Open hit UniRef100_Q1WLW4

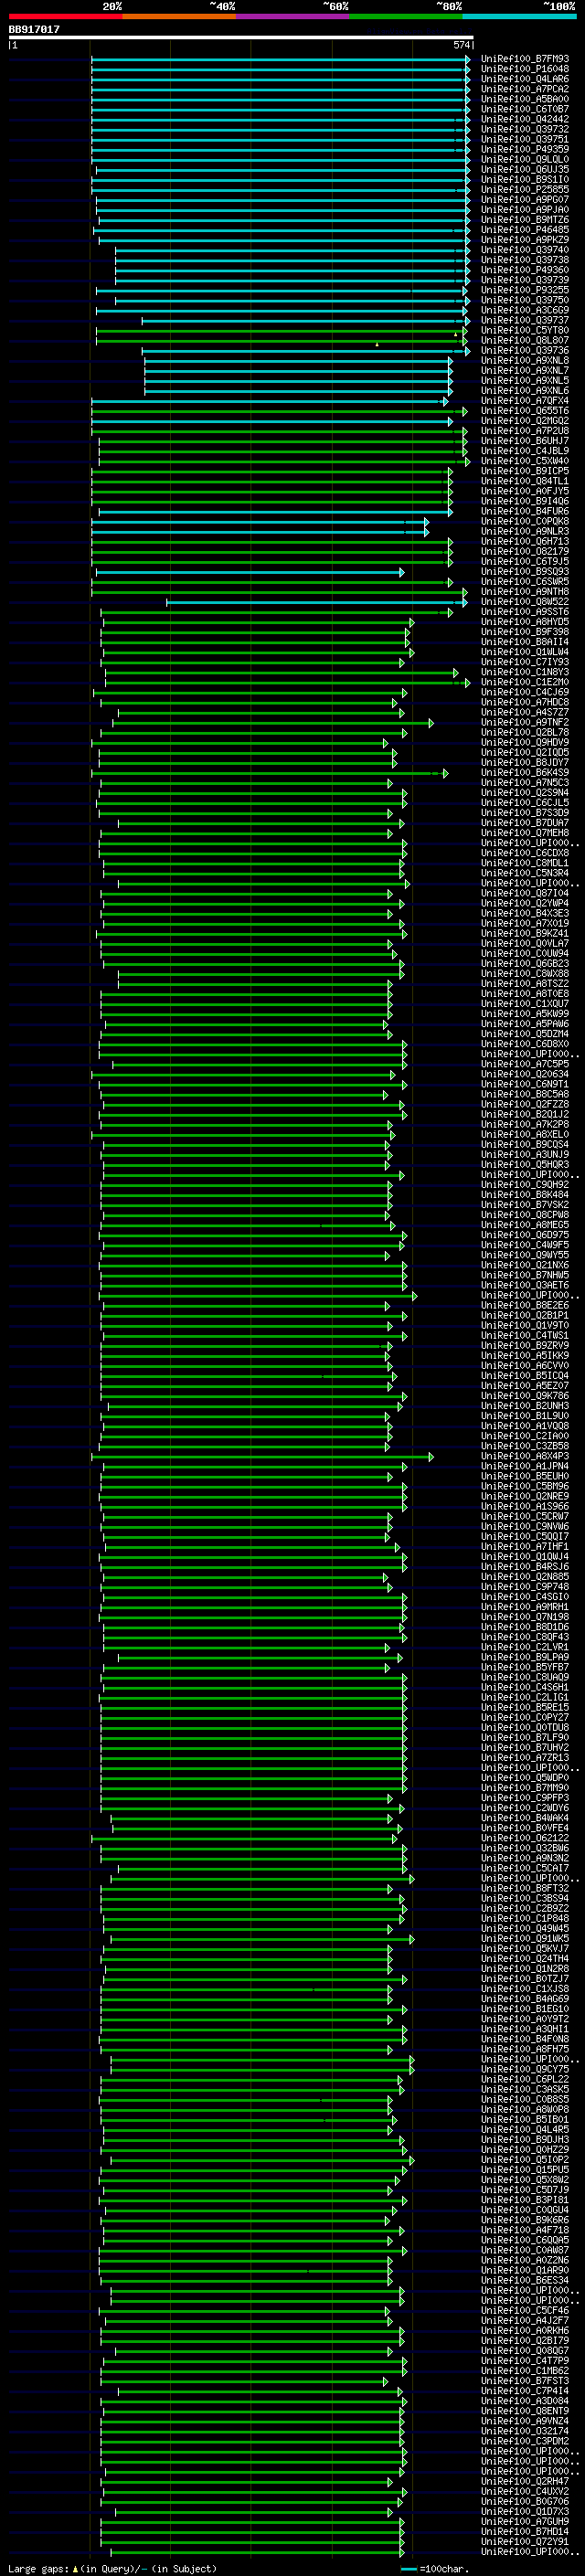coord(525,652)
